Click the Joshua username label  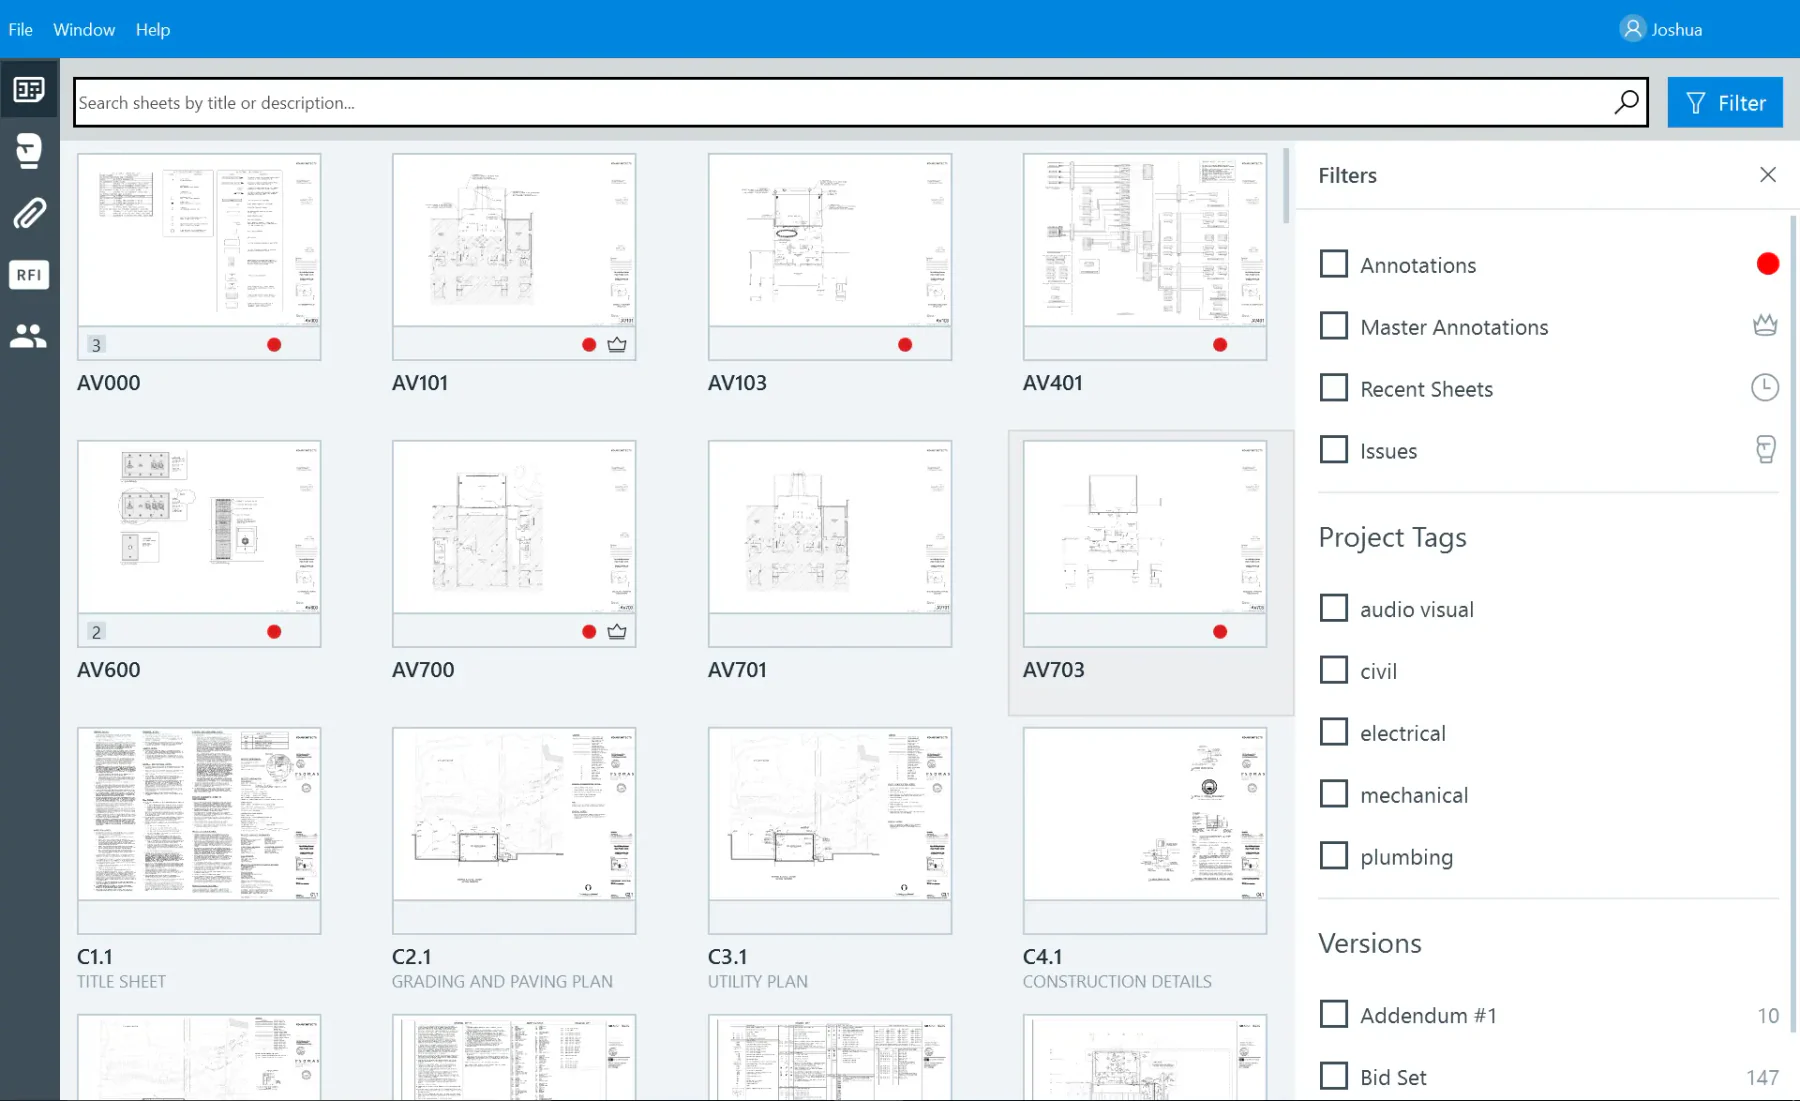pyautogui.click(x=1677, y=29)
